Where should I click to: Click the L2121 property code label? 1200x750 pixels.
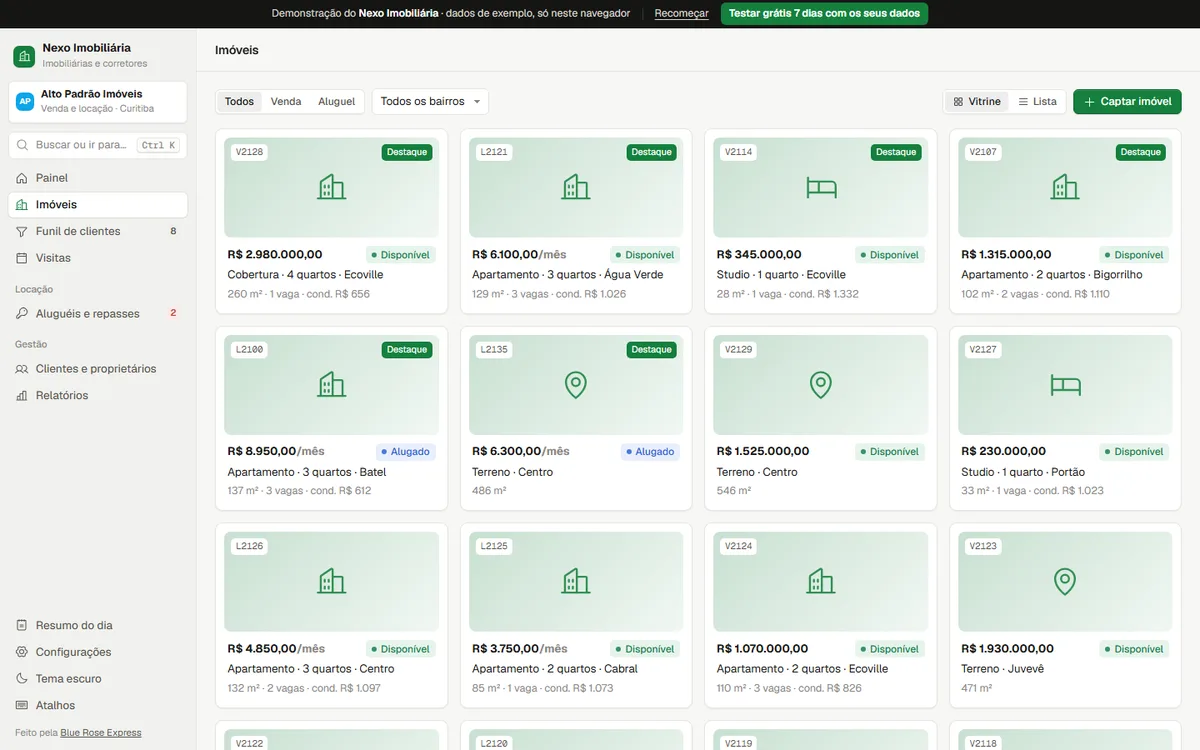(494, 152)
